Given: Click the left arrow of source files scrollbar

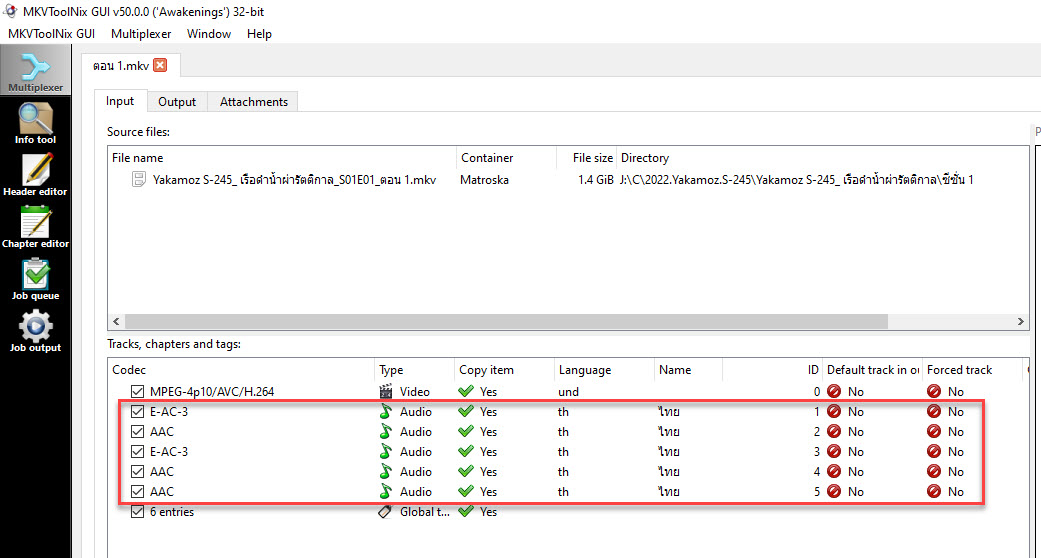Looking at the screenshot, I should pyautogui.click(x=116, y=321).
